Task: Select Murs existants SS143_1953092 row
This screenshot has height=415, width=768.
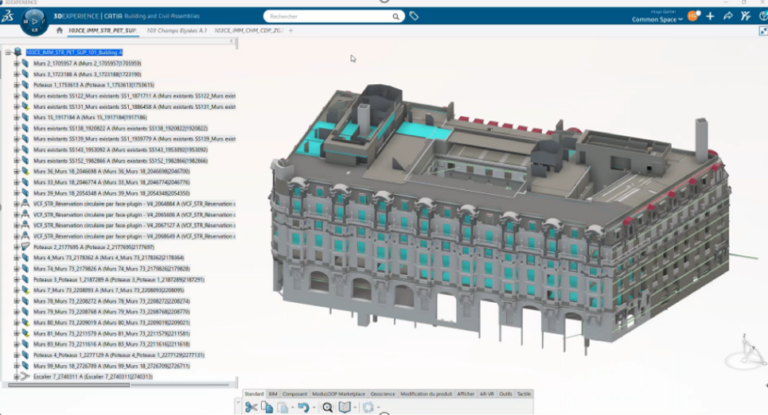Action: pos(120,150)
